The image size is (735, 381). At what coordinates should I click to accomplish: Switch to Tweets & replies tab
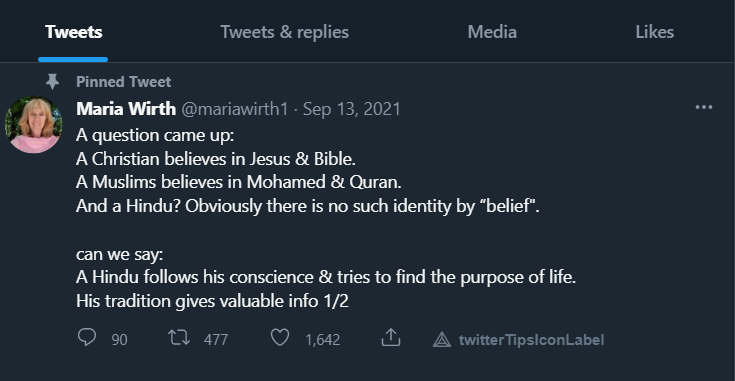coord(285,32)
